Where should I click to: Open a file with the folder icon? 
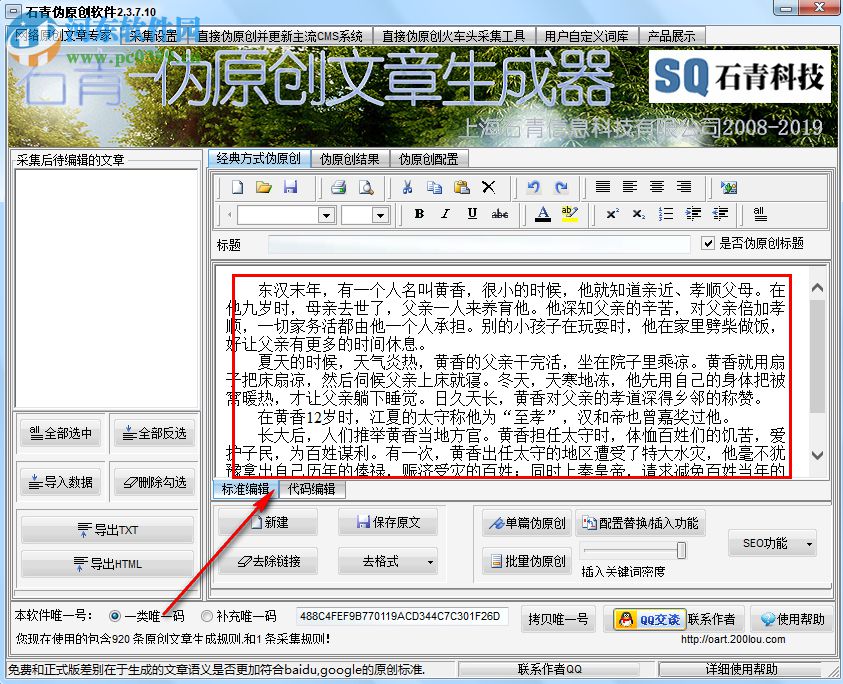pyautogui.click(x=263, y=187)
